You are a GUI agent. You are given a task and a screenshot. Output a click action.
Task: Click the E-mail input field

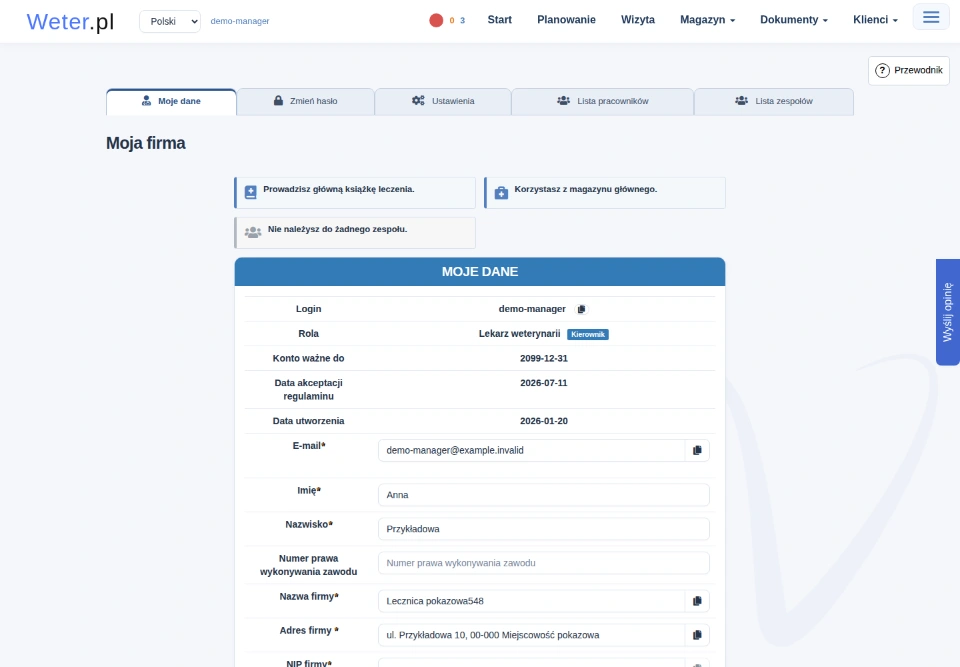(x=531, y=450)
